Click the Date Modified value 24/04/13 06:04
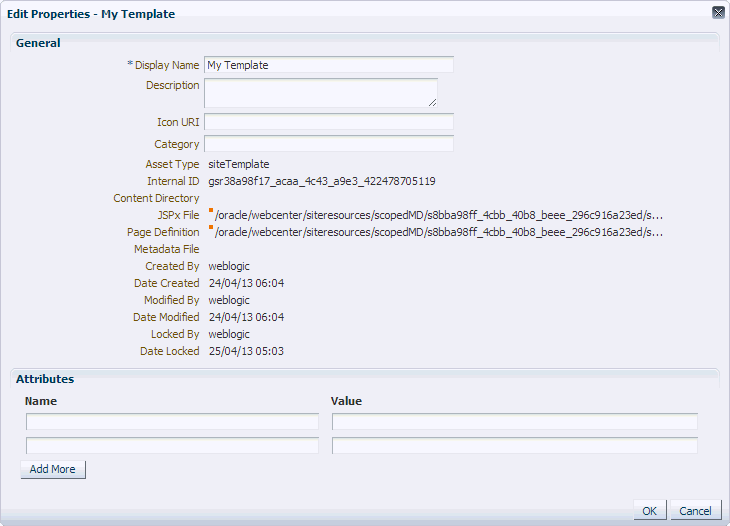Screen dimensions: 730x526 [x=246, y=317]
